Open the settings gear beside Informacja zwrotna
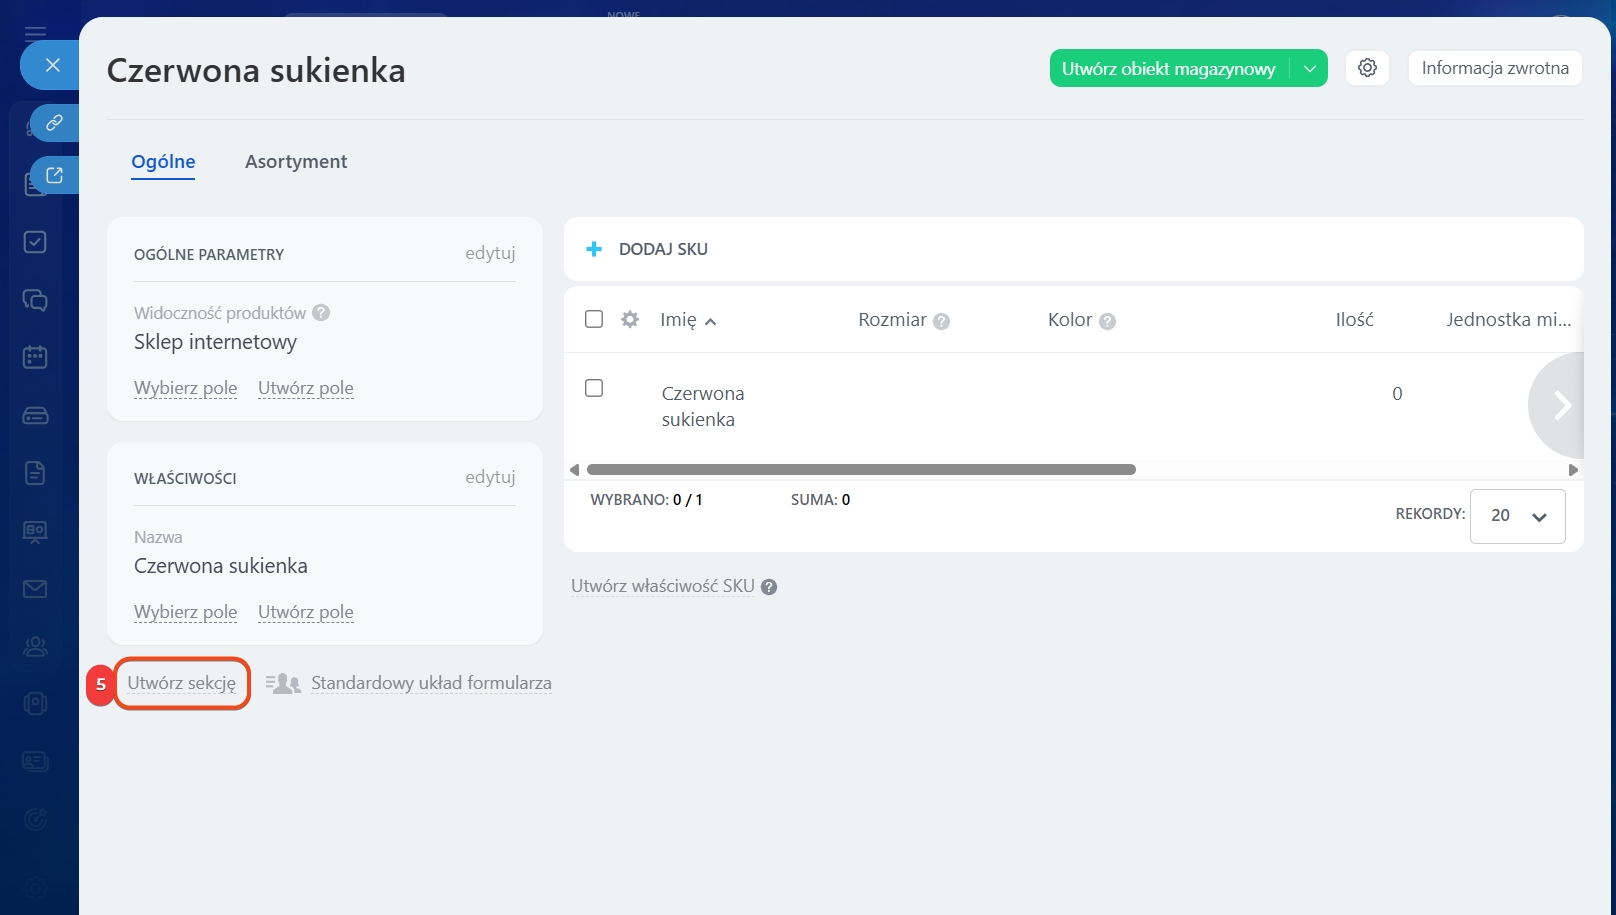The image size is (1616, 915). pos(1367,68)
